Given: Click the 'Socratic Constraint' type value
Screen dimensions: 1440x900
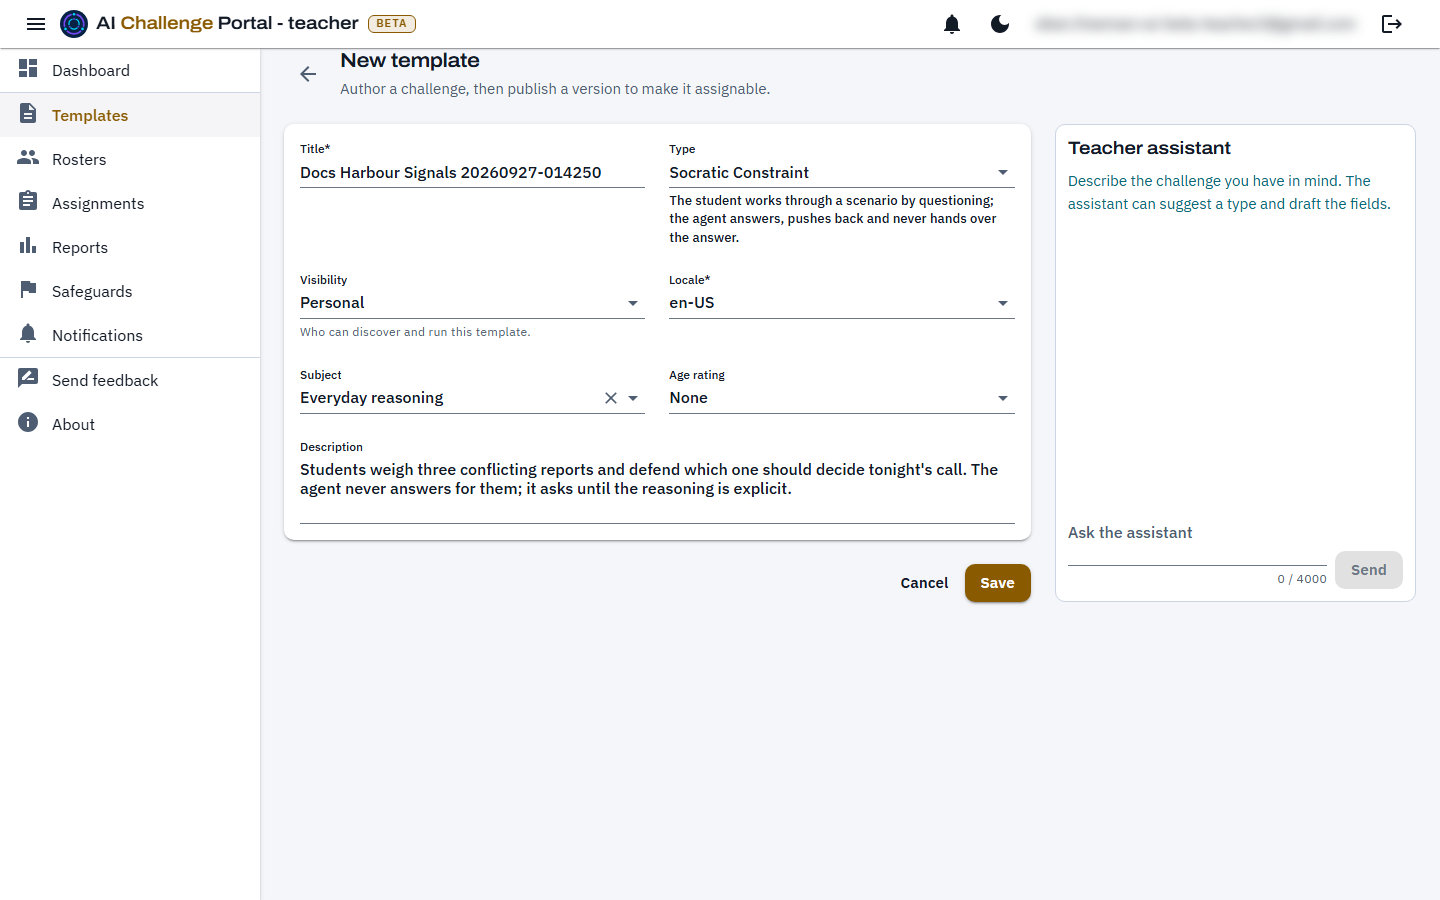Looking at the screenshot, I should tap(739, 173).
